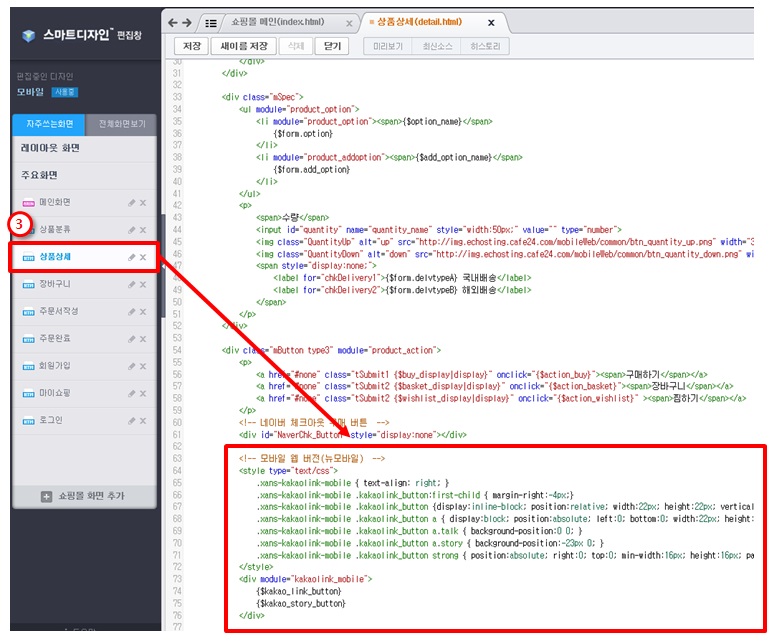Image resolution: width=776 pixels, height=642 pixels.
Task: Click the 저장 save button
Action: [x=192, y=46]
